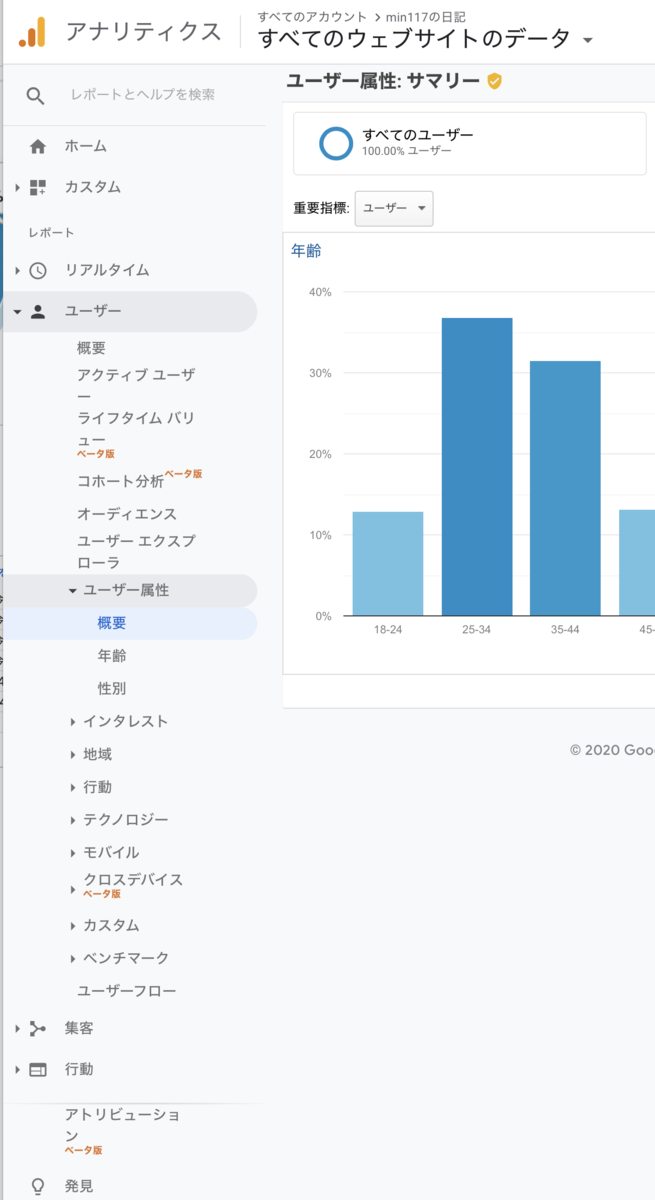Open アクティブ ユーザー report

click(x=137, y=385)
